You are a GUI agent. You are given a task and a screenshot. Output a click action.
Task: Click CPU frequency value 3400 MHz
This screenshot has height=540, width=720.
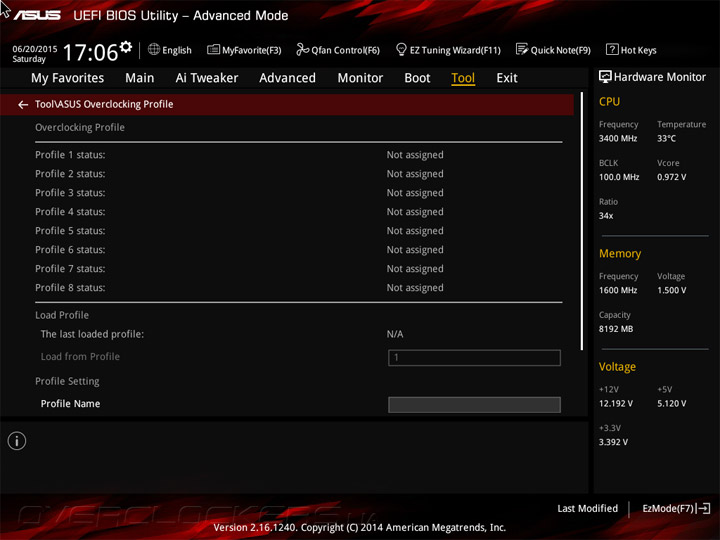click(x=618, y=138)
